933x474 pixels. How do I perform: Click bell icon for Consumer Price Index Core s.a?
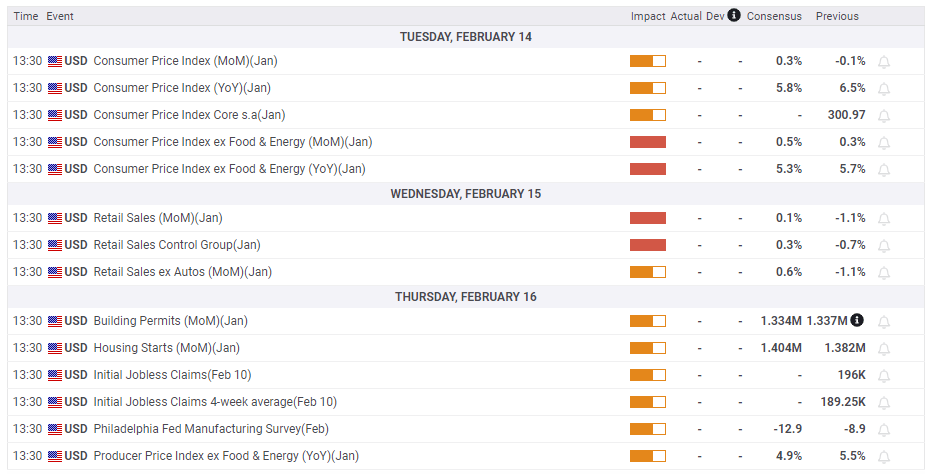(884, 115)
